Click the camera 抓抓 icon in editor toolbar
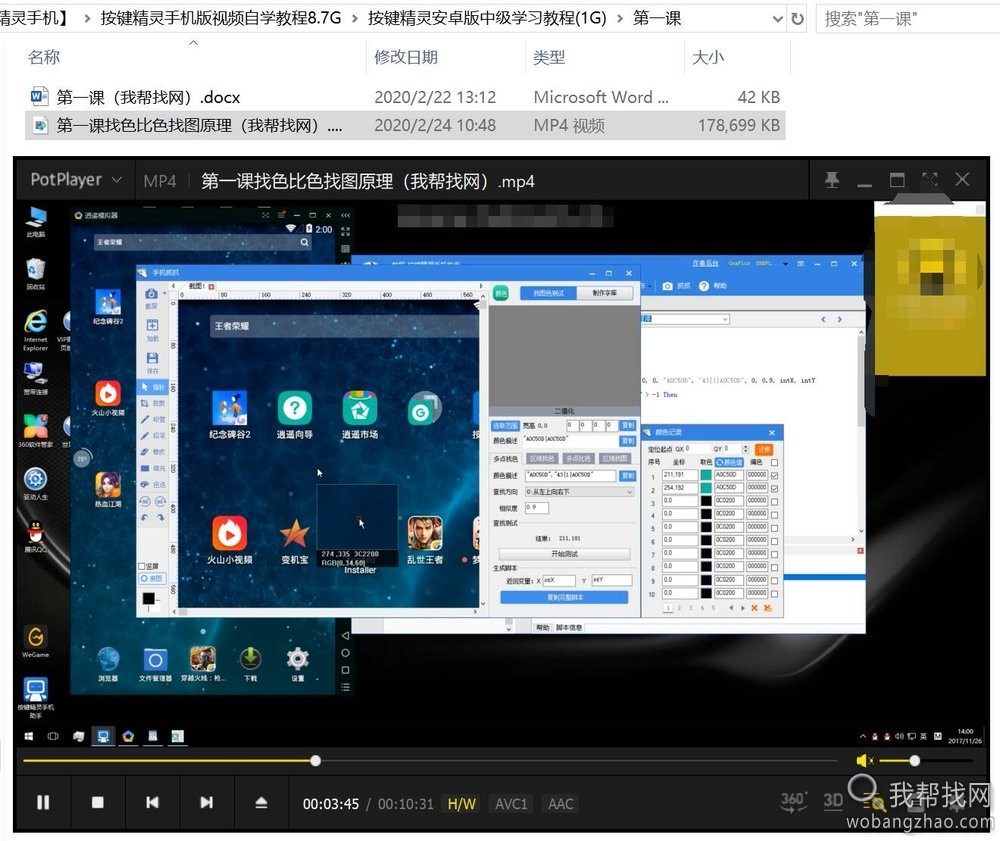The height and width of the screenshot is (841, 1000). (x=667, y=286)
